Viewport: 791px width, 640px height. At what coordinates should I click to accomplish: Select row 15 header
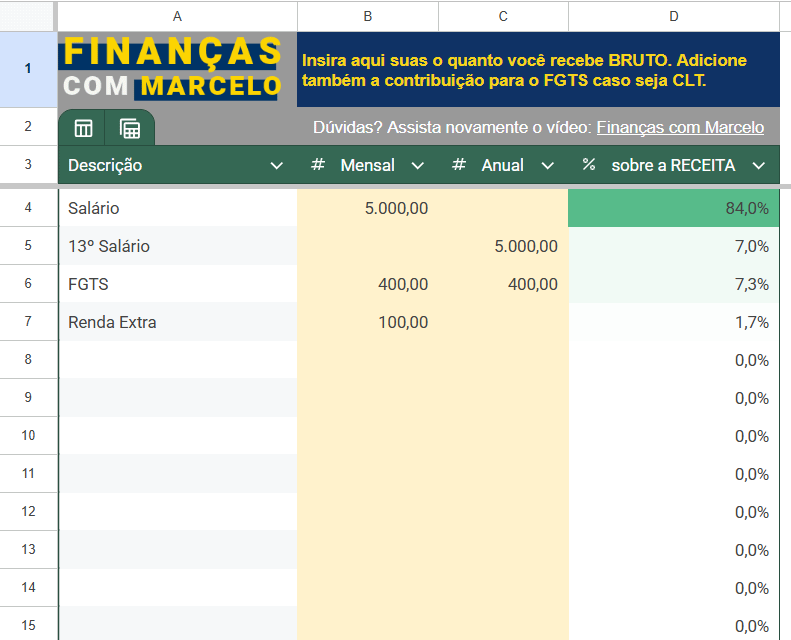(x=28, y=625)
